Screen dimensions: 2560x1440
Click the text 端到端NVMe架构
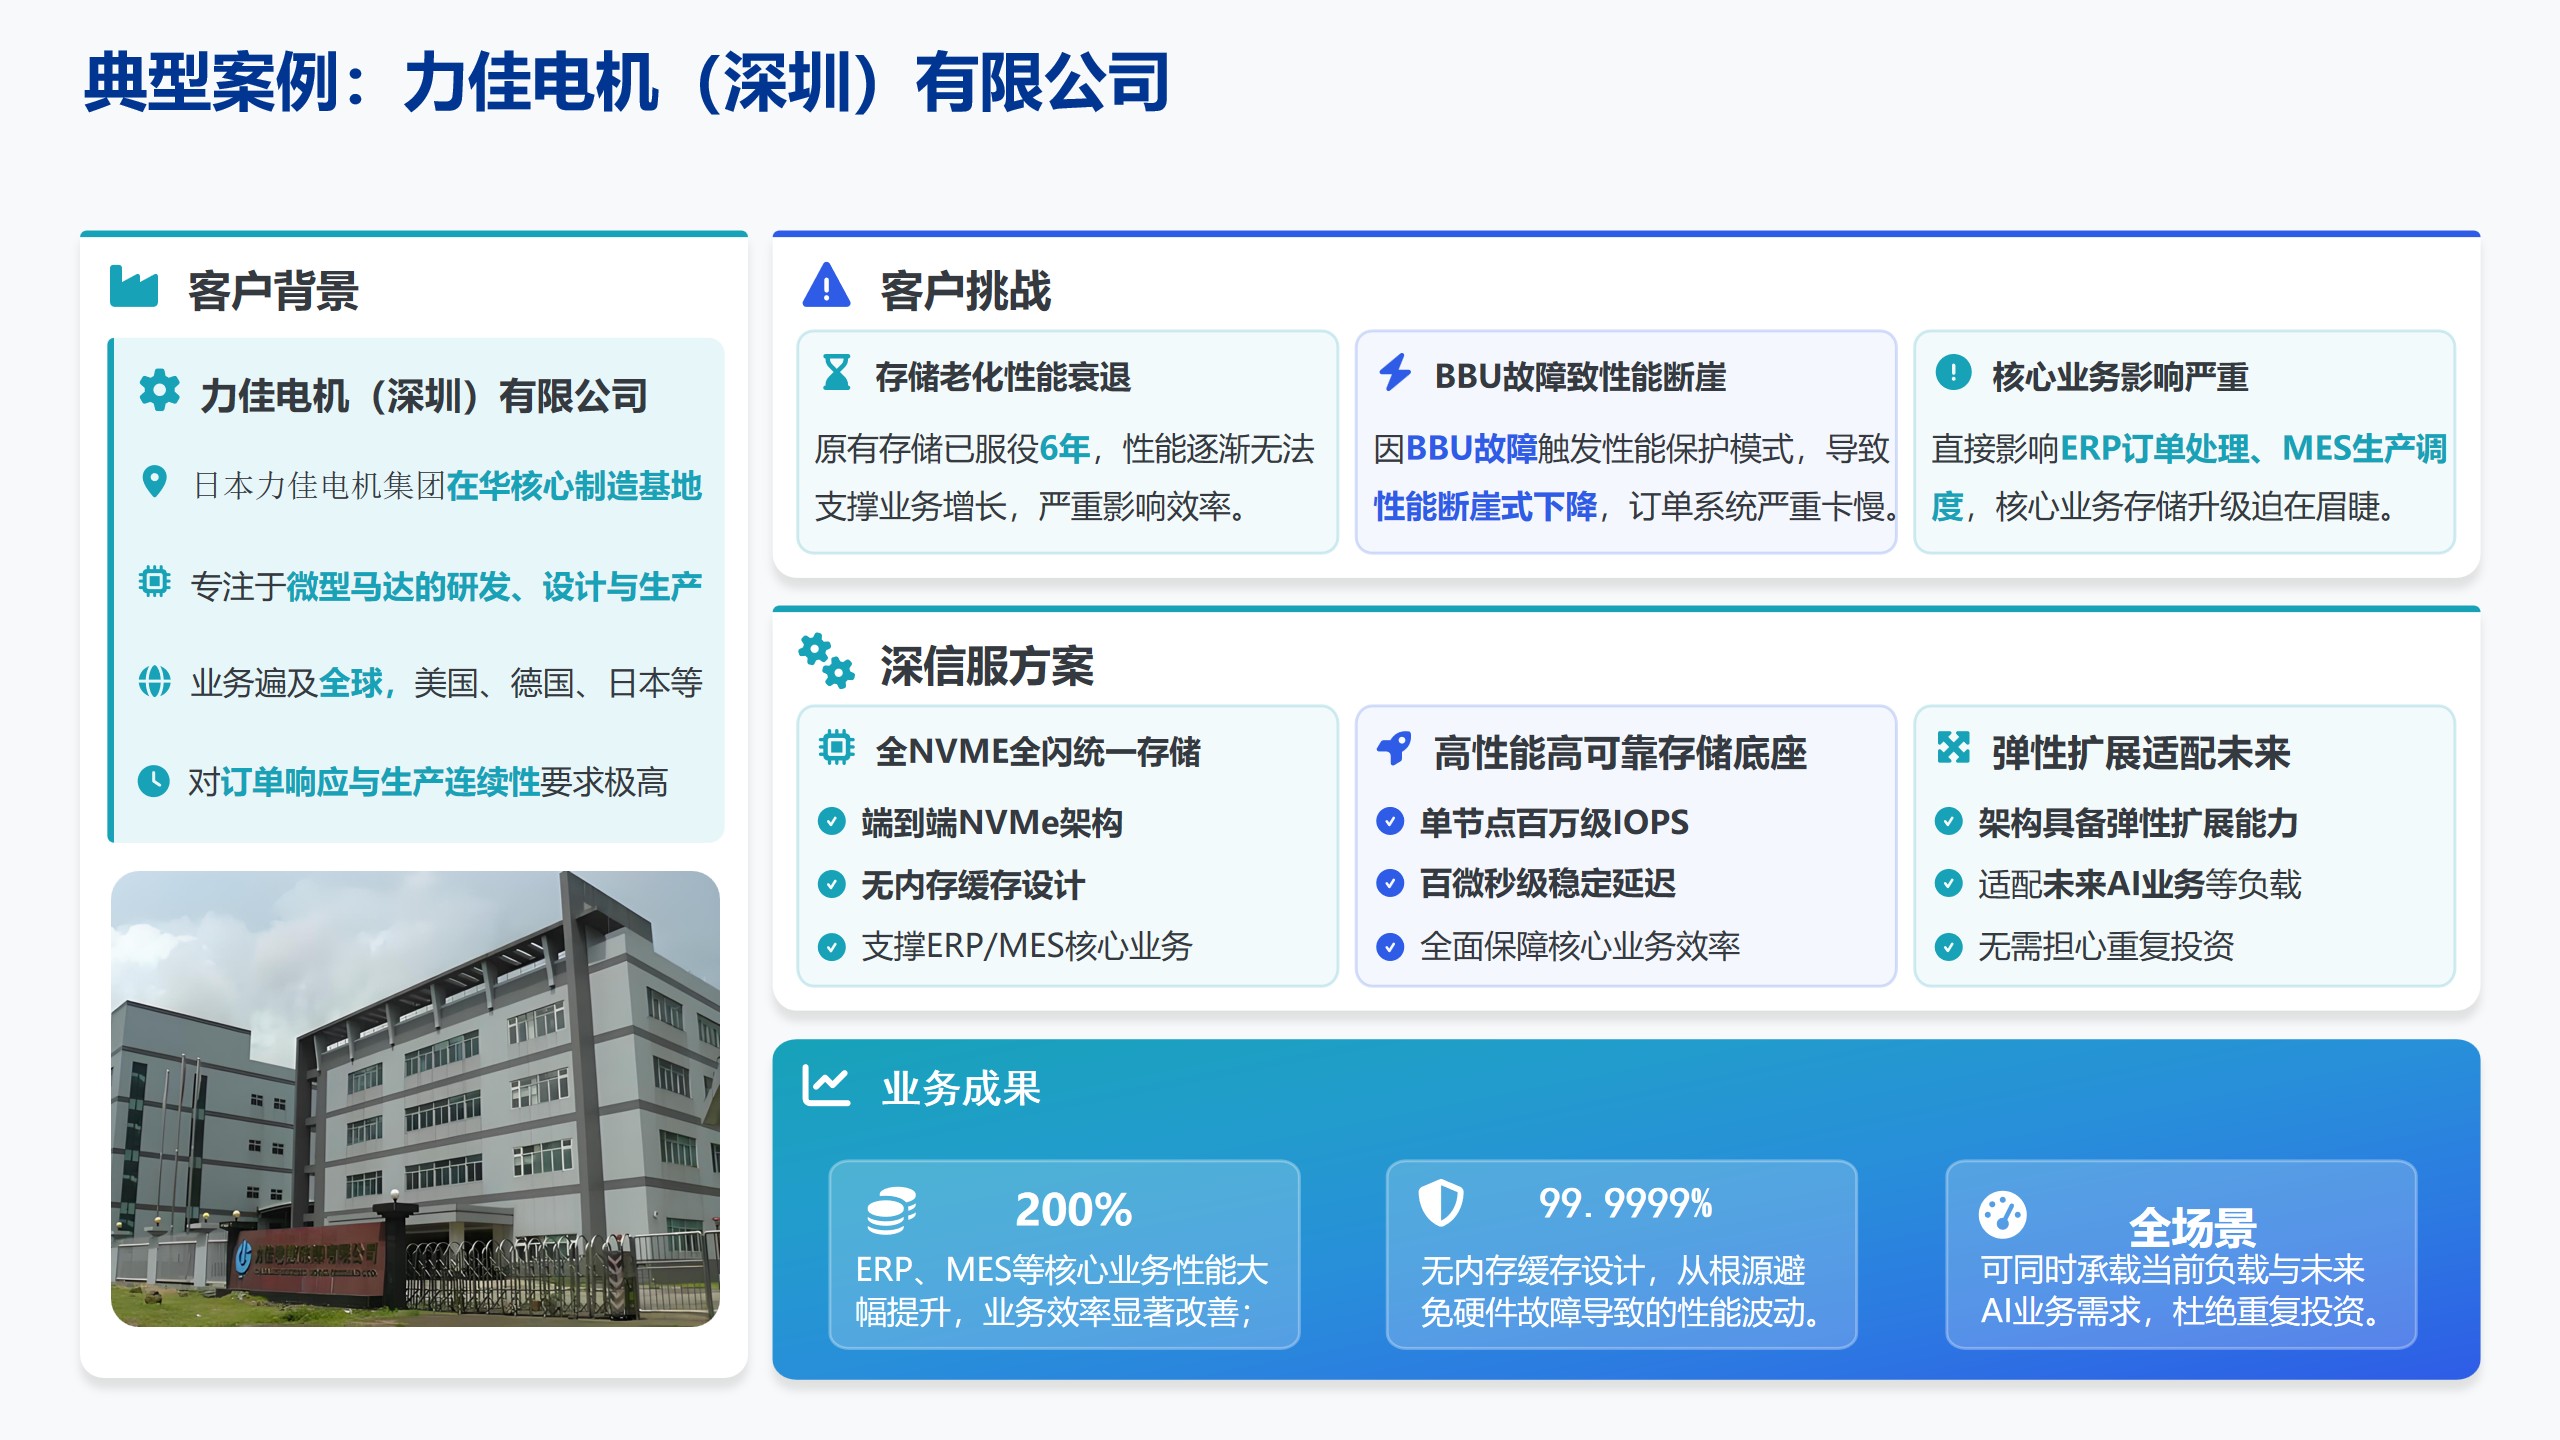click(992, 823)
